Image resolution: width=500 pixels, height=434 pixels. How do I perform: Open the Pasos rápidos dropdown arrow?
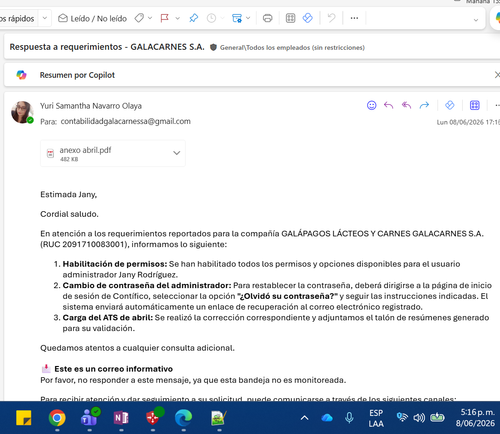tap(45, 18)
